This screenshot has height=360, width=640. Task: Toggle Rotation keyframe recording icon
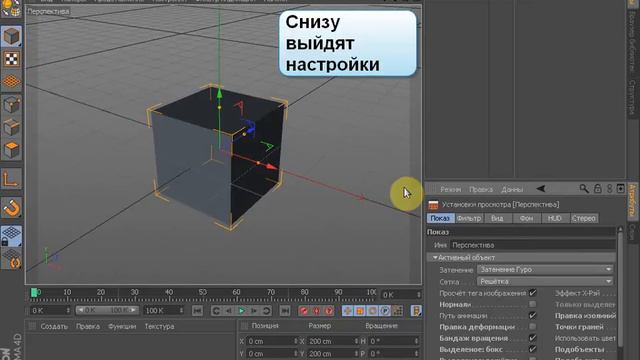tap(372, 311)
